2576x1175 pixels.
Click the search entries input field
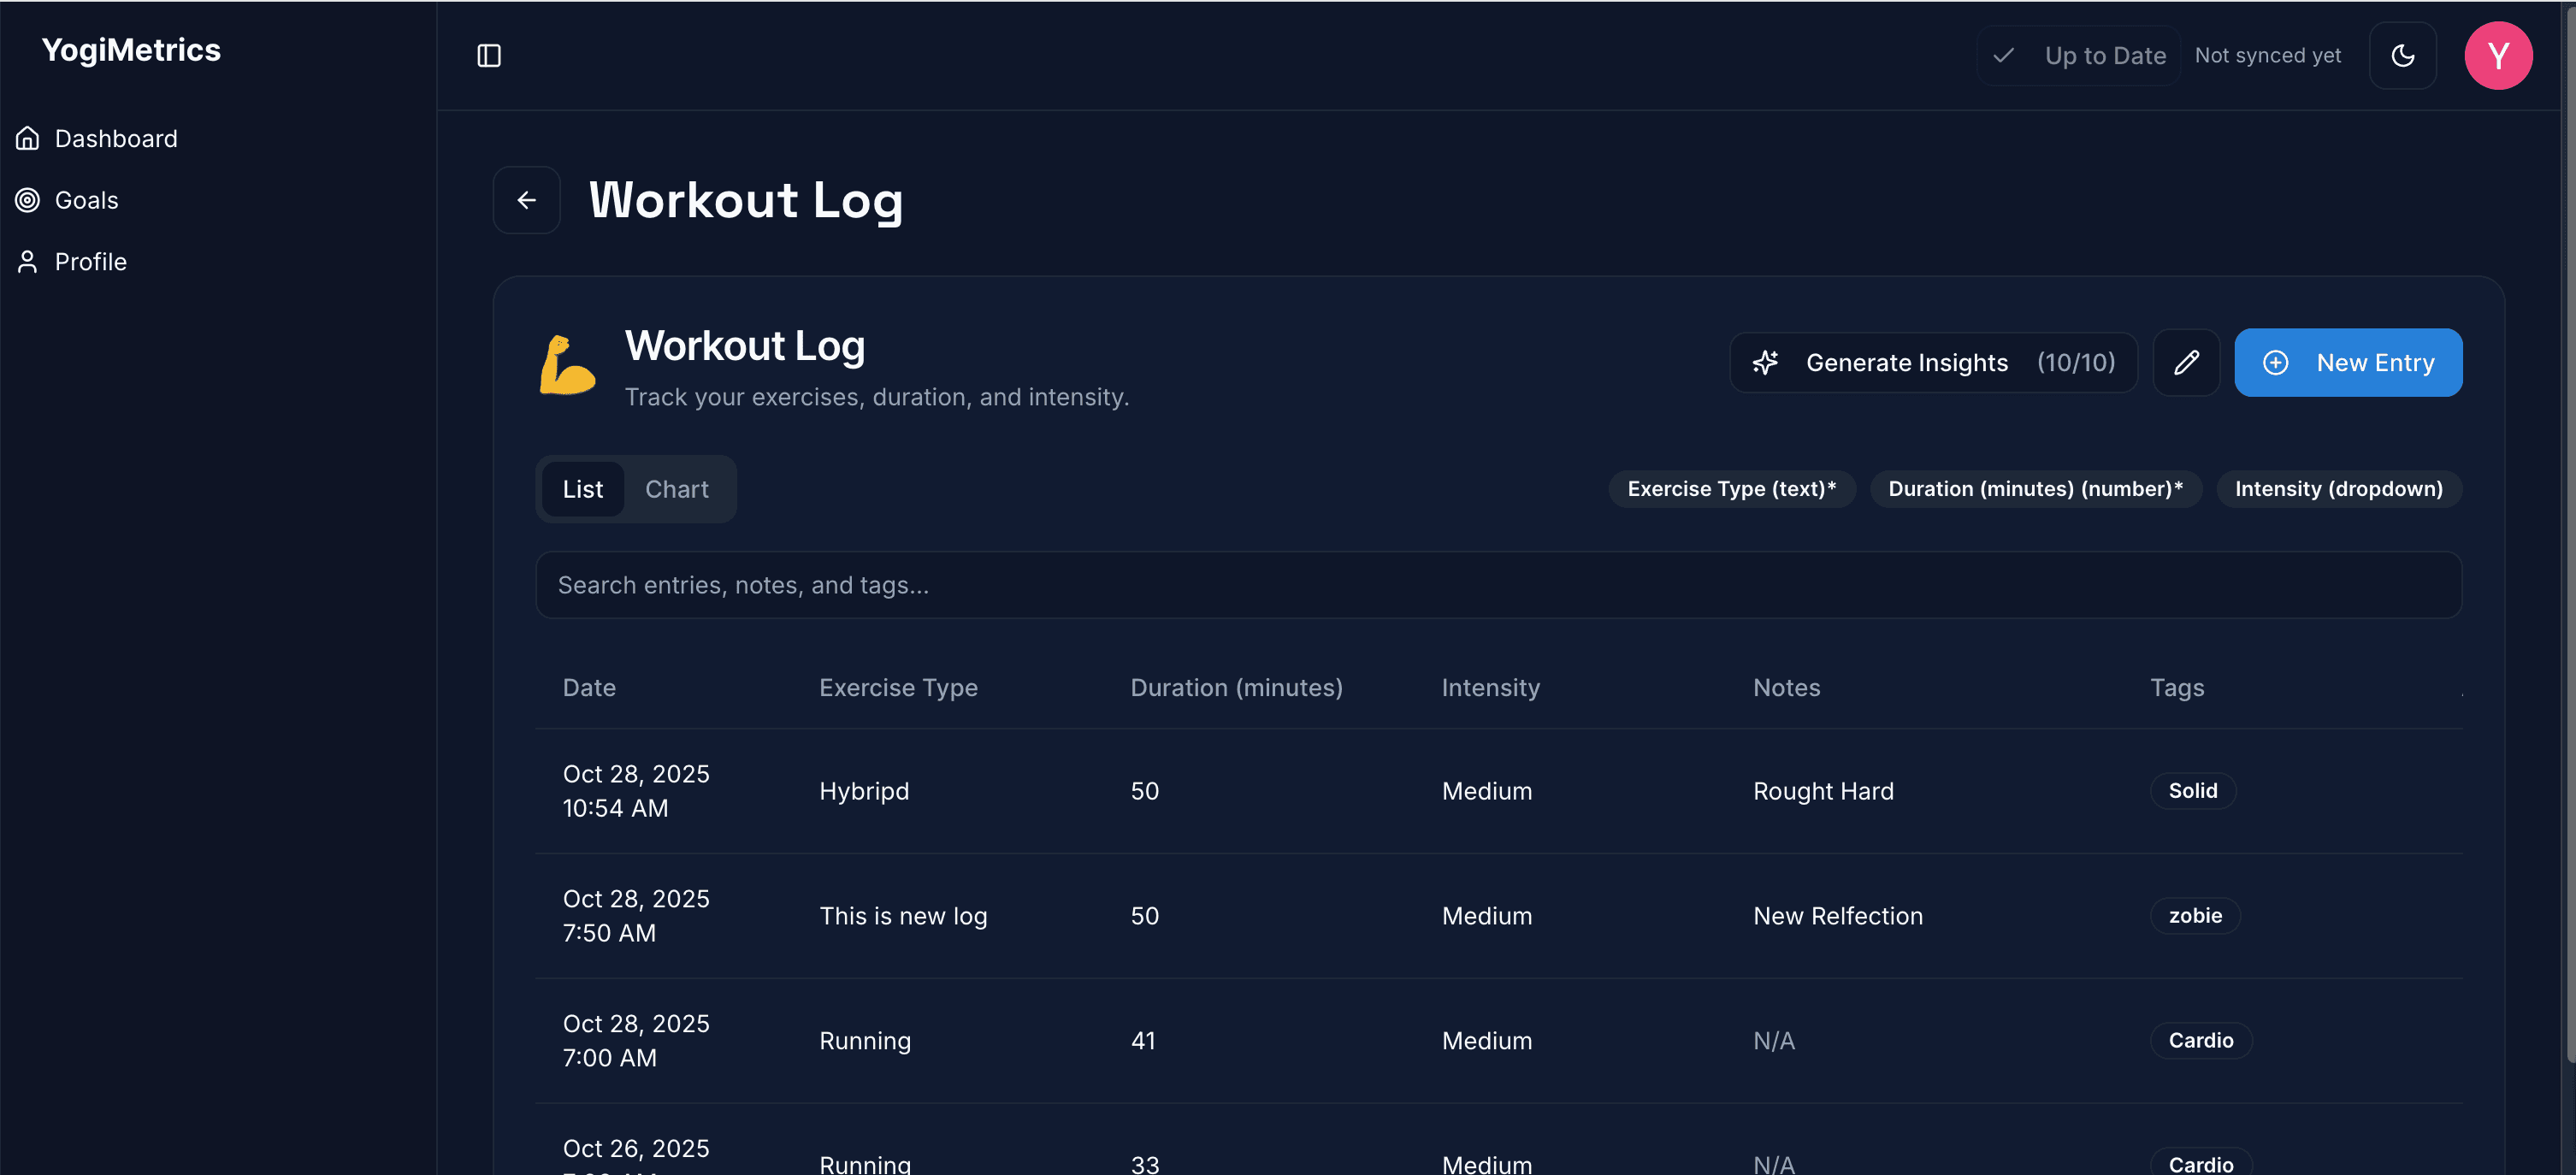pos(1497,585)
